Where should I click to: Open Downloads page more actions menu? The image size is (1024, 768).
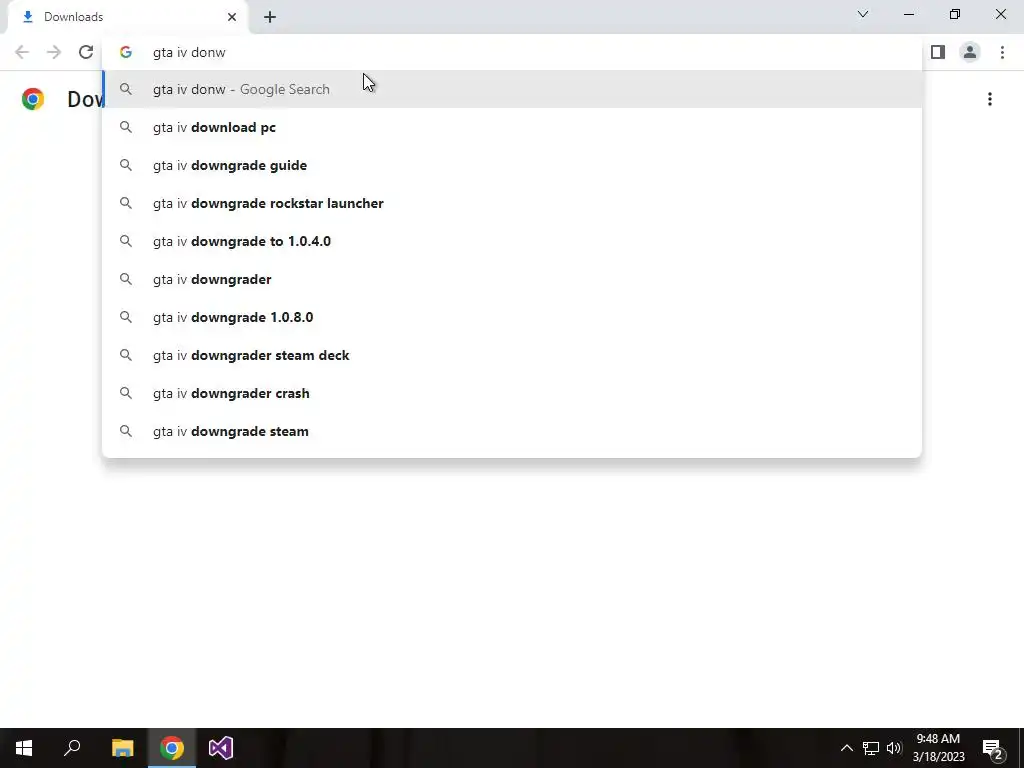(990, 99)
